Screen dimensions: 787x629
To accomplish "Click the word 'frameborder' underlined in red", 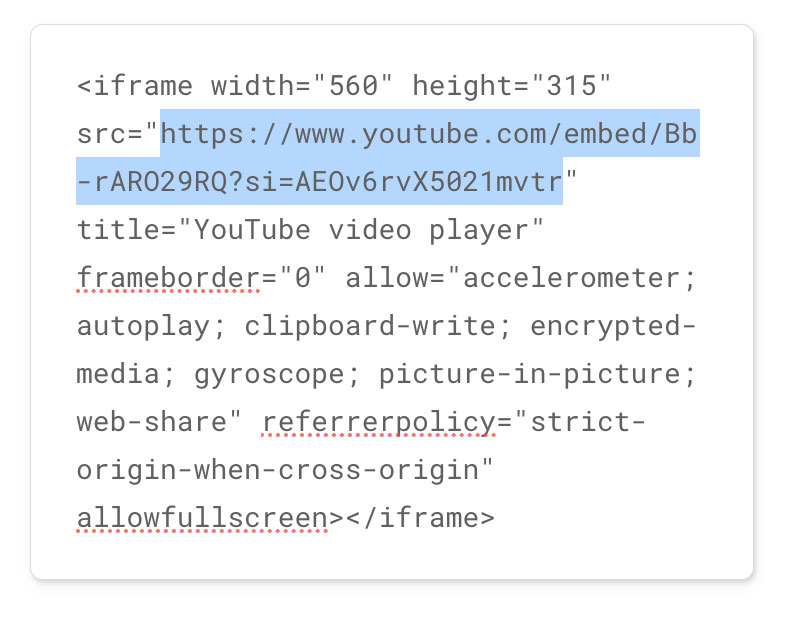I will 168,278.
